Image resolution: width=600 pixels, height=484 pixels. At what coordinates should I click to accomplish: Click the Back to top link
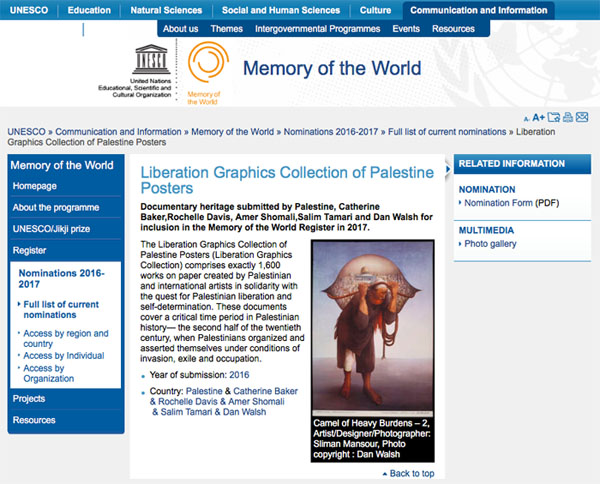coord(412,473)
